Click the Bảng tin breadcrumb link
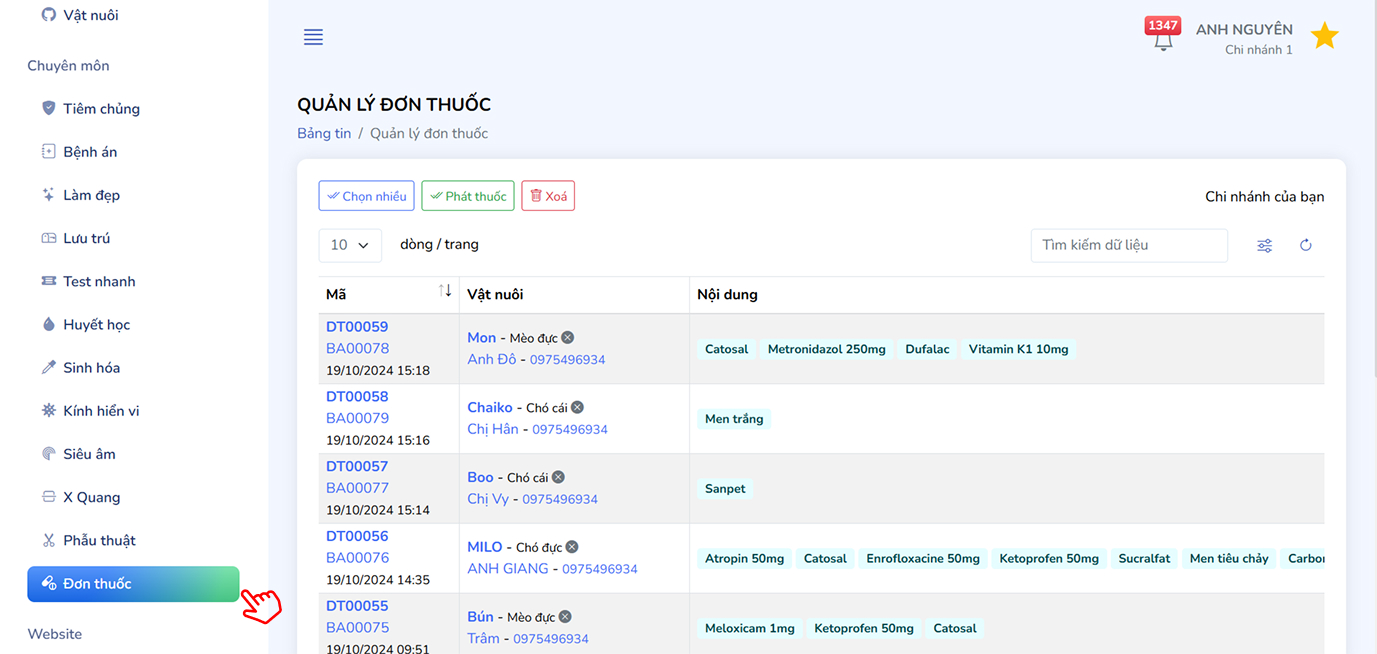This screenshot has width=1377, height=654. 324,133
